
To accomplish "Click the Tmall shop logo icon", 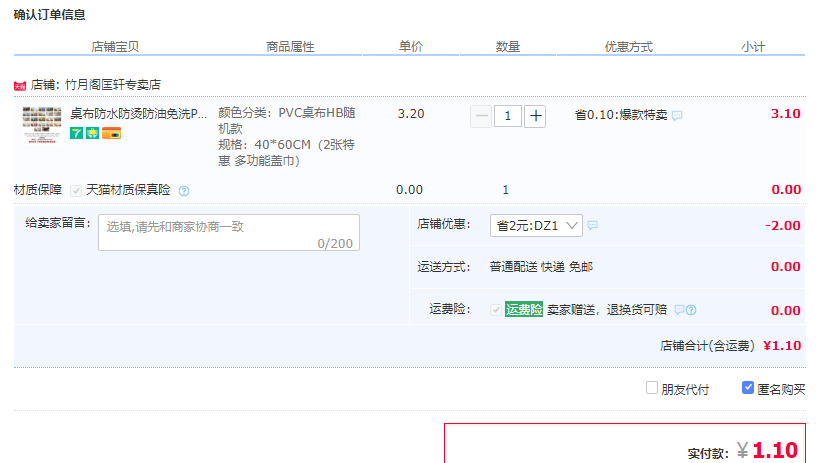I will [x=20, y=85].
